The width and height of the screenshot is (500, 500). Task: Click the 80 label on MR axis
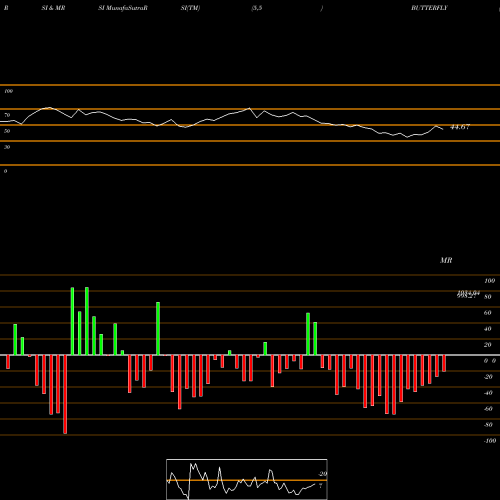pos(488,297)
